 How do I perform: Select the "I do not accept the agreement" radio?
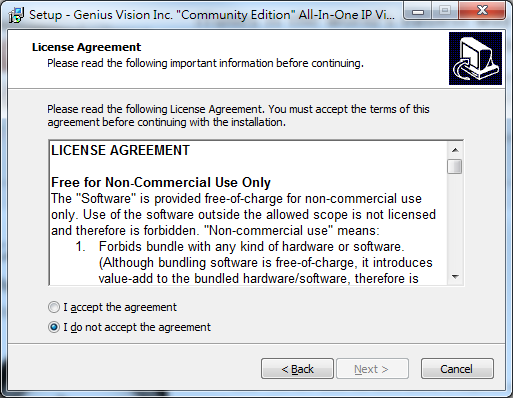click(x=54, y=327)
